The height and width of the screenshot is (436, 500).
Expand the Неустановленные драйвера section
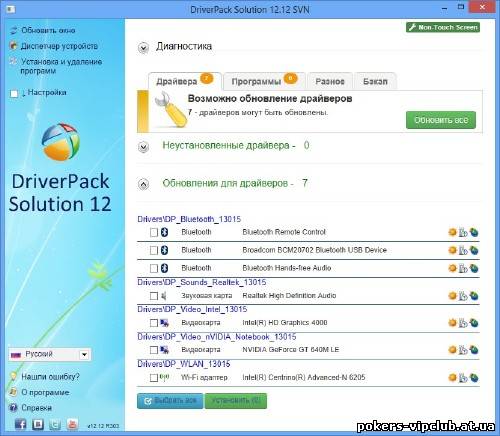coord(144,147)
